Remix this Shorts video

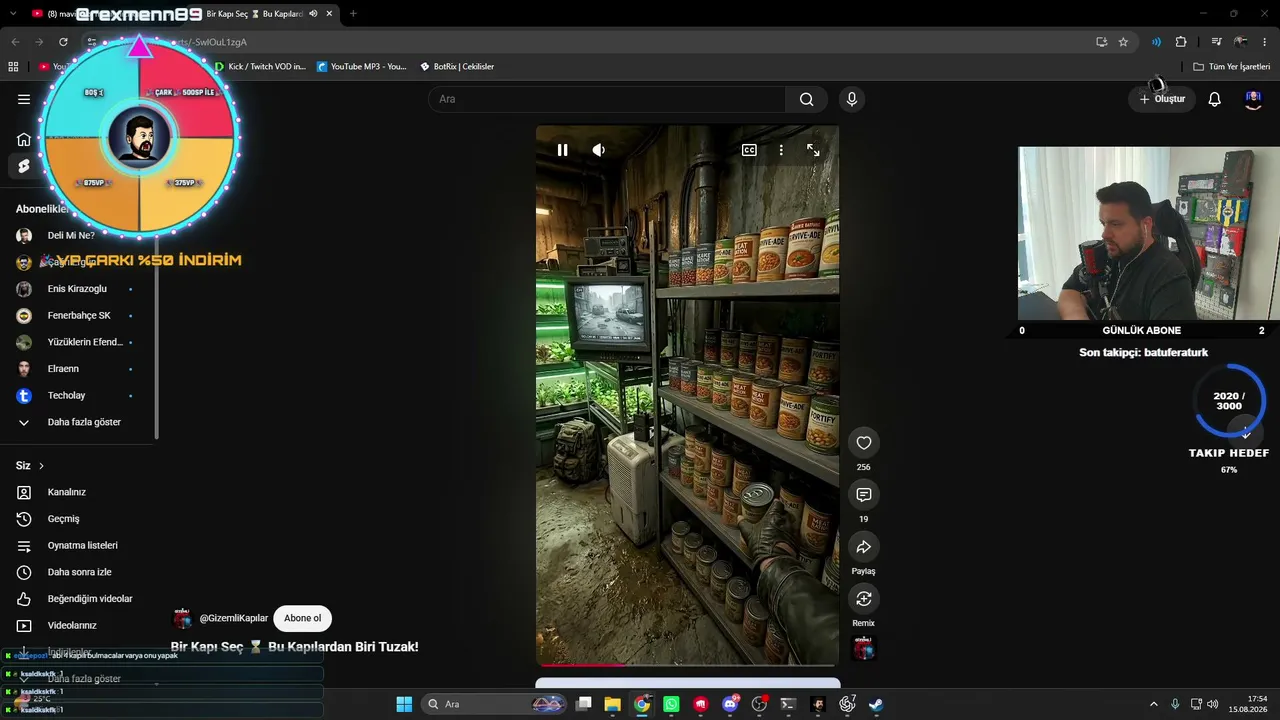point(864,599)
